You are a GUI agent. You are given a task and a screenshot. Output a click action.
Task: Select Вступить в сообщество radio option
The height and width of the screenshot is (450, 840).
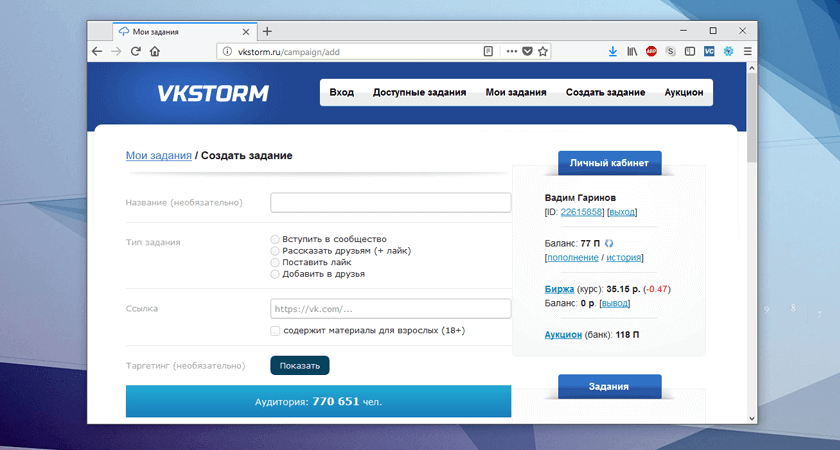(275, 239)
